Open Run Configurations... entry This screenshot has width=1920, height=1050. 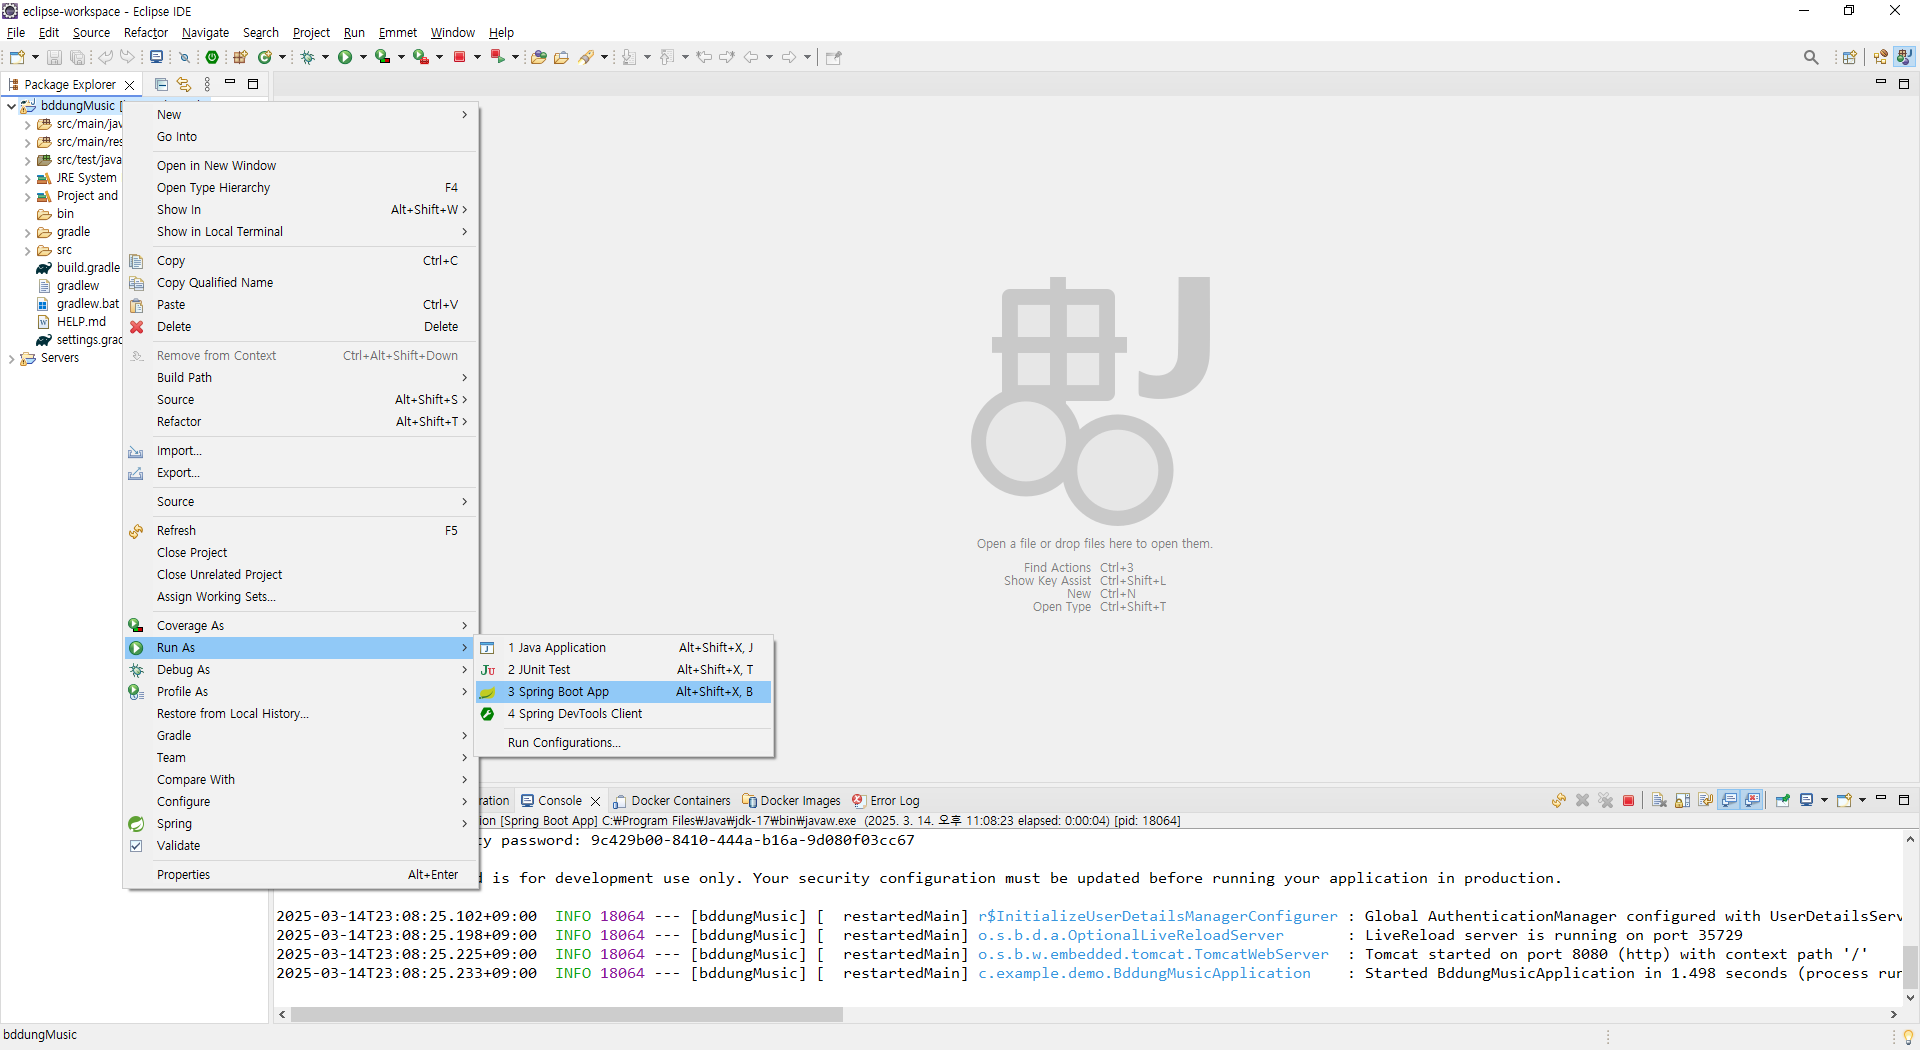[x=624, y=743]
